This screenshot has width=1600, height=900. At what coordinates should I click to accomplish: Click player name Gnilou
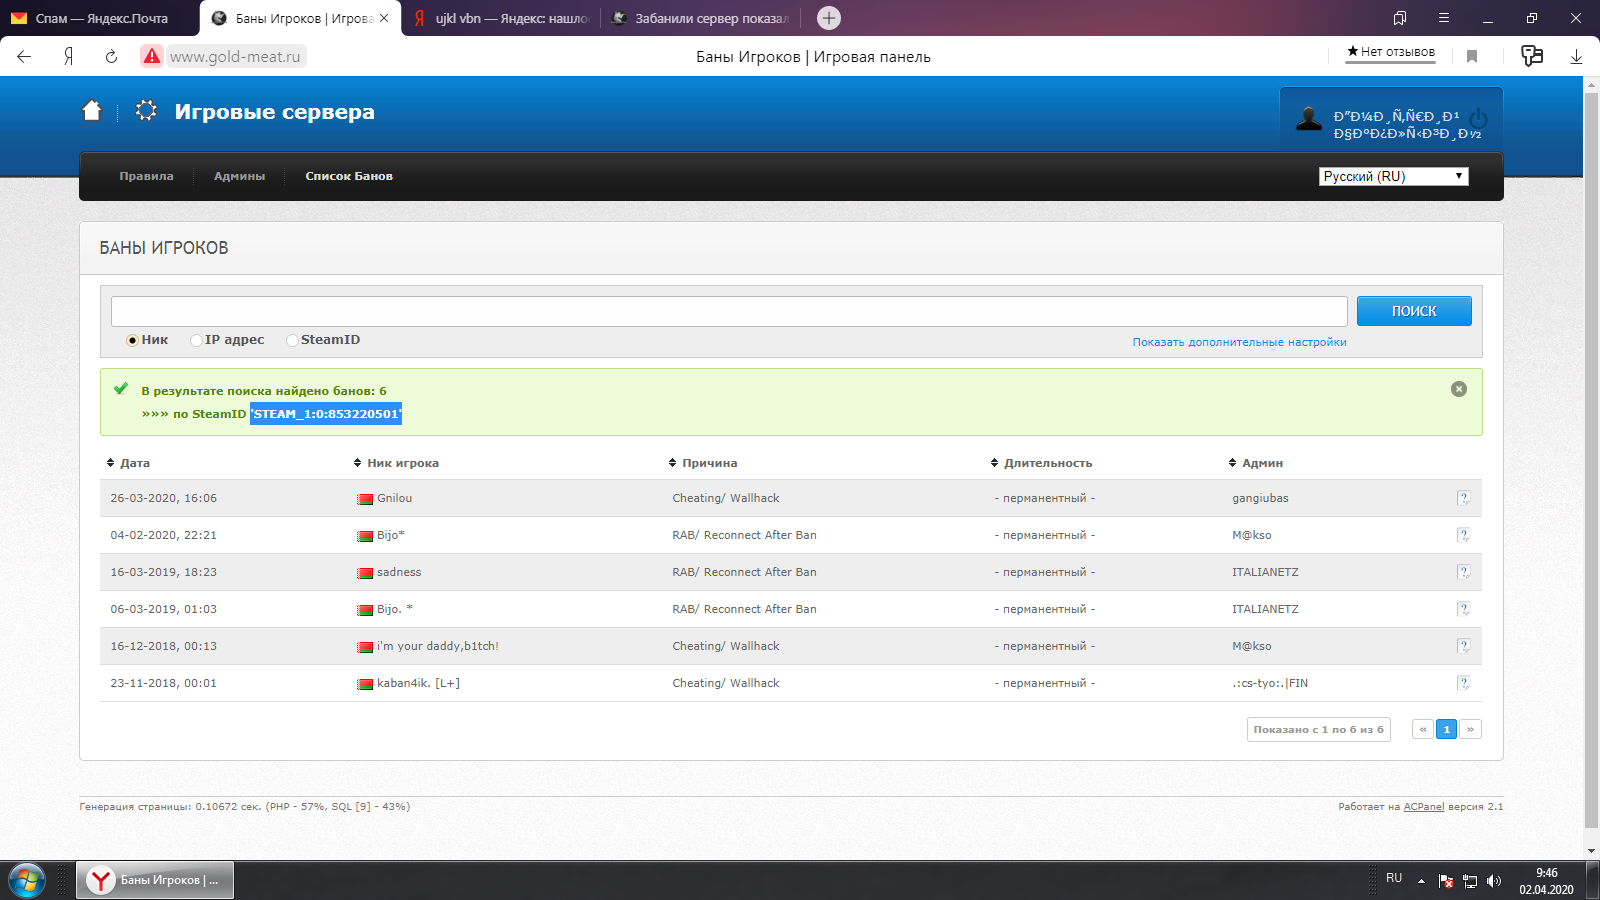pos(394,498)
